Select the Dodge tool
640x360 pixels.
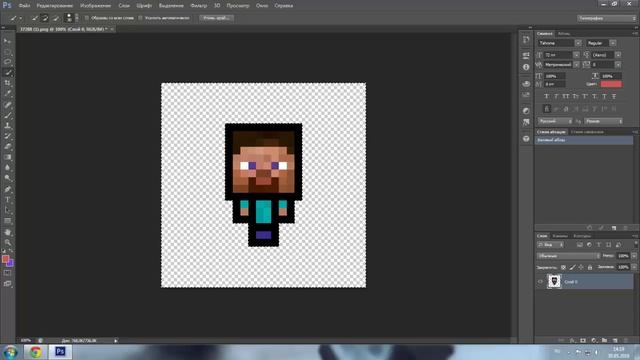coord(7,178)
